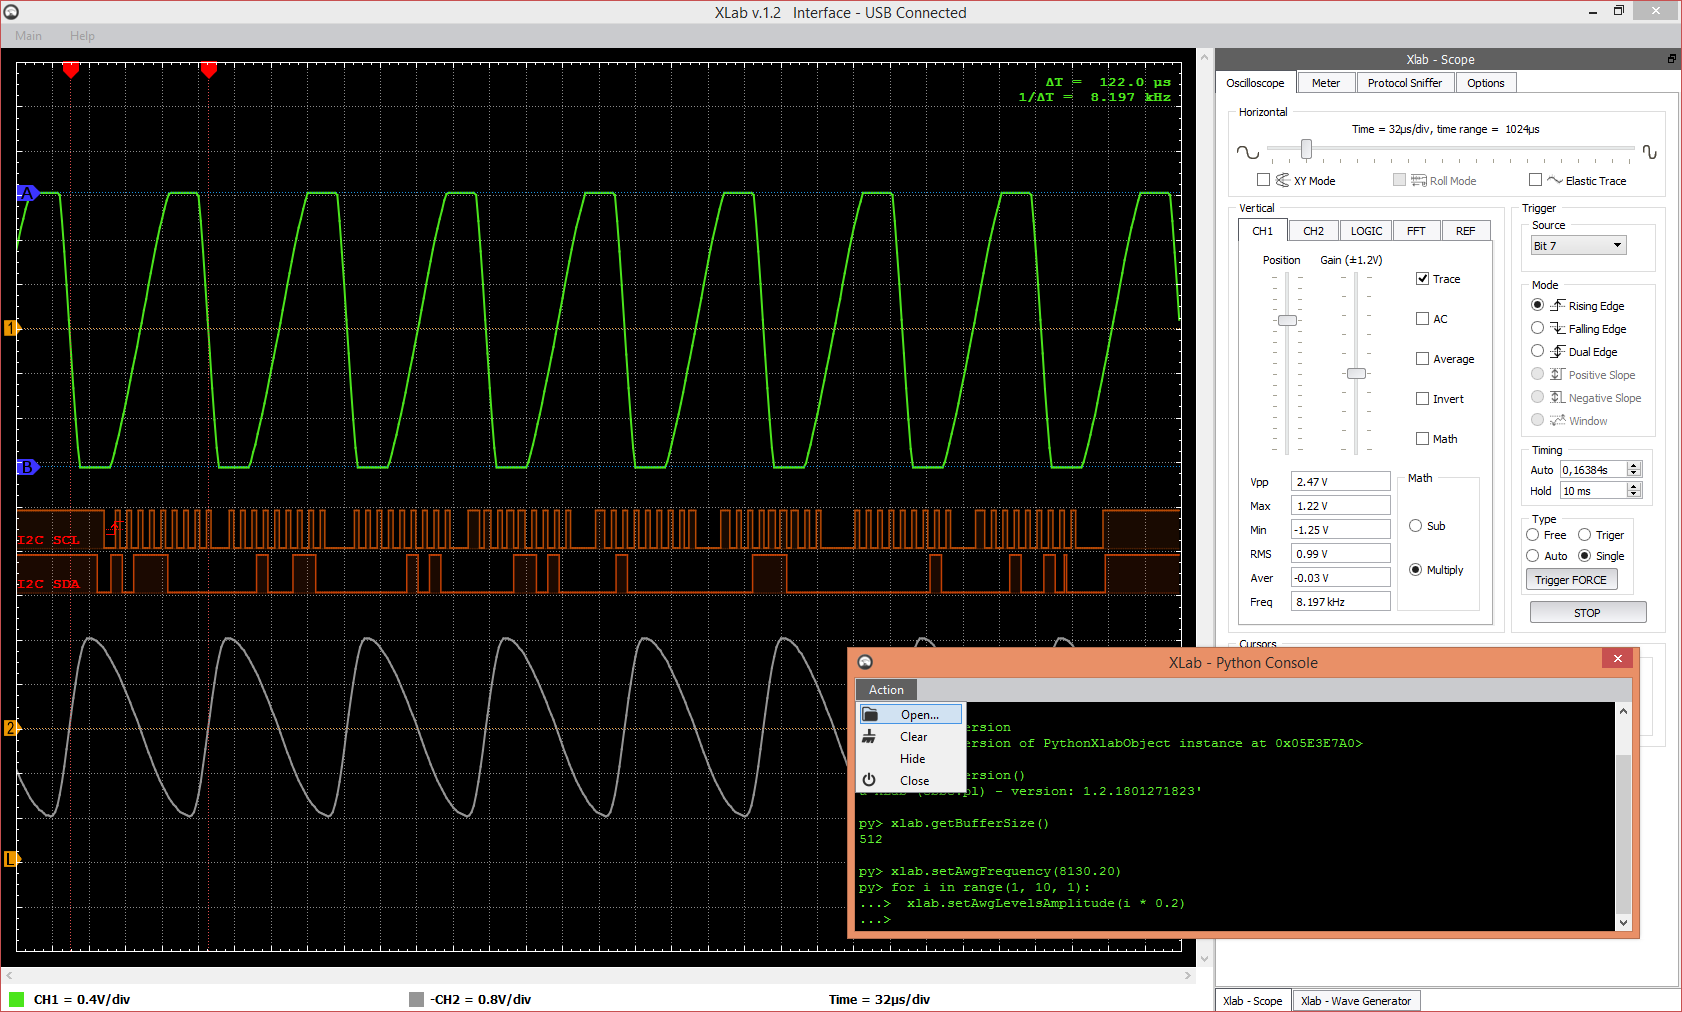Screen dimensions: 1682x1012
Task: Switch to REF vertical tab
Action: [x=1465, y=231]
